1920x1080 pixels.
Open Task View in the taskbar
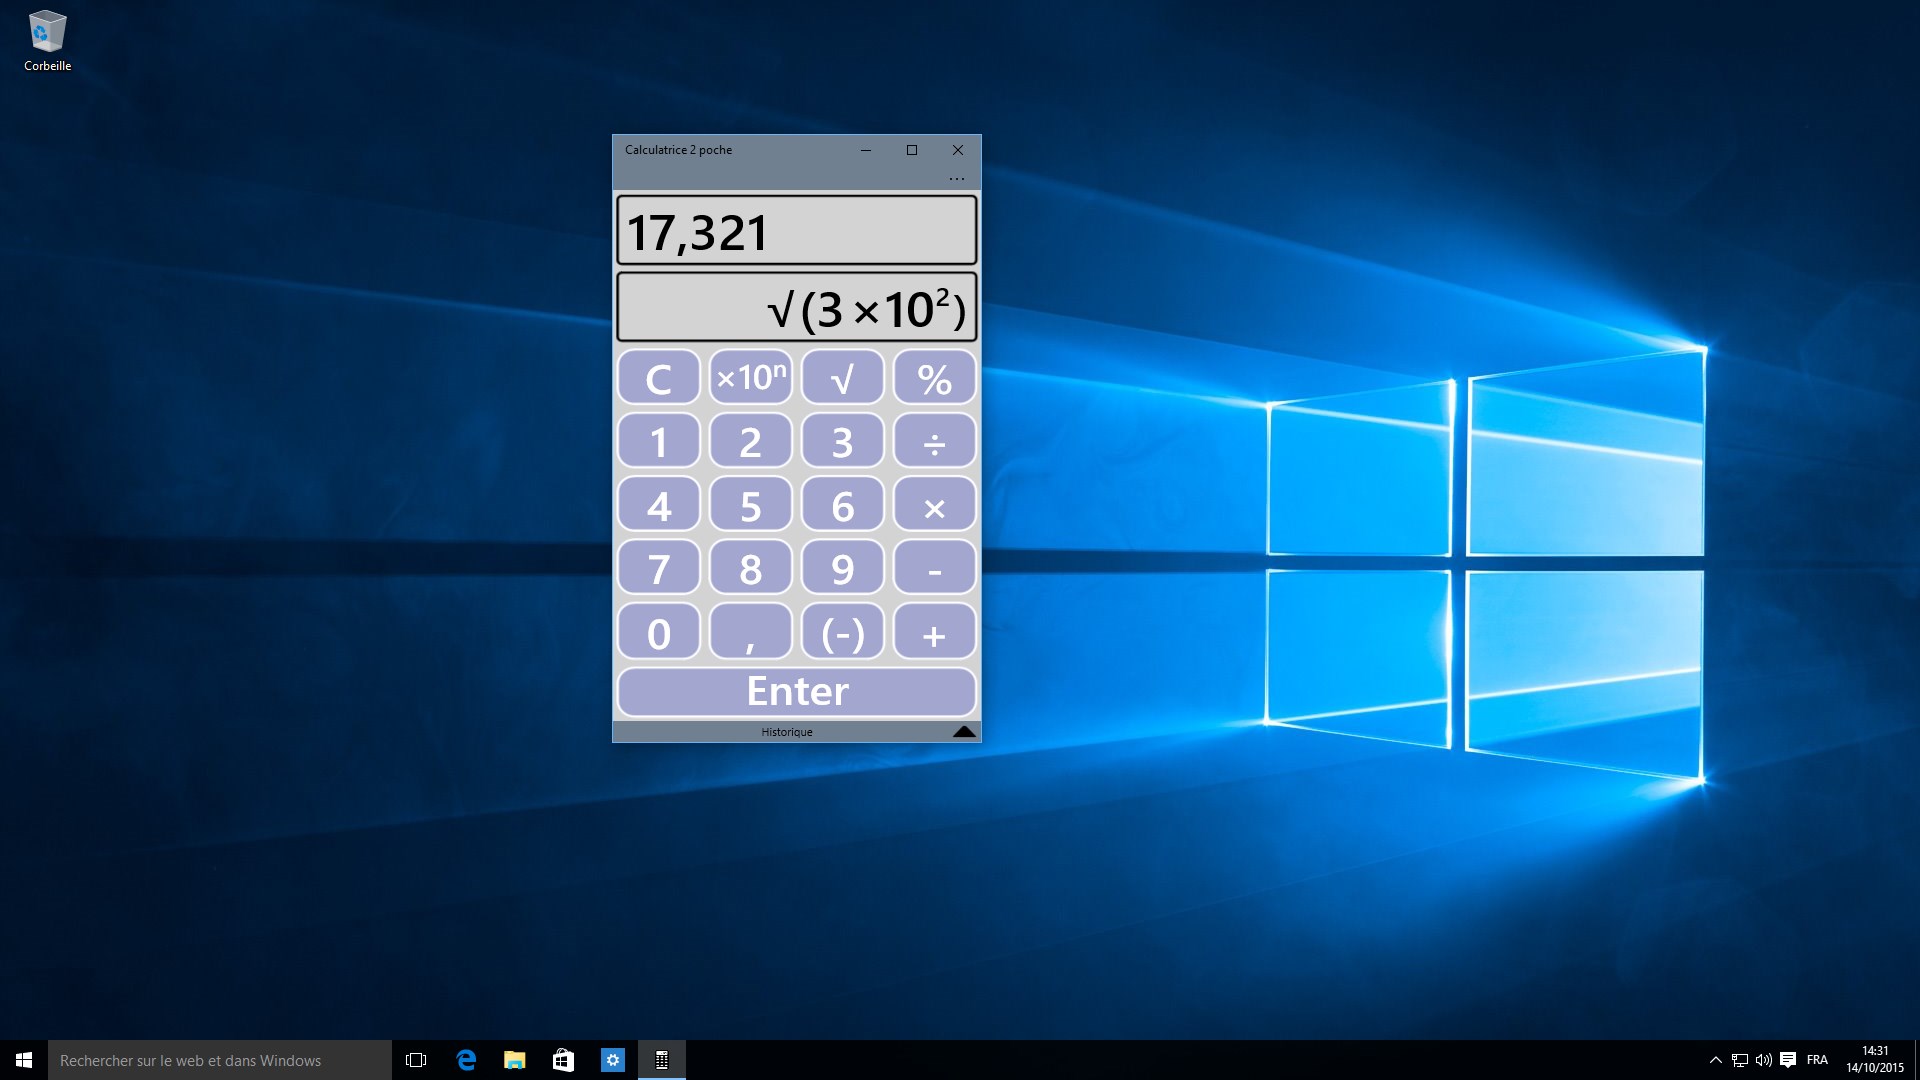(x=416, y=1060)
